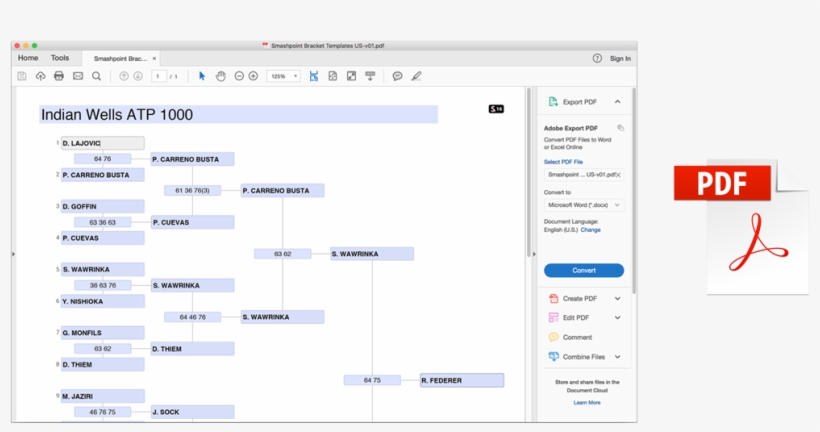Image resolution: width=820 pixels, height=432 pixels.
Task: Open the 125% zoom level dropdown
Action: tap(283, 76)
